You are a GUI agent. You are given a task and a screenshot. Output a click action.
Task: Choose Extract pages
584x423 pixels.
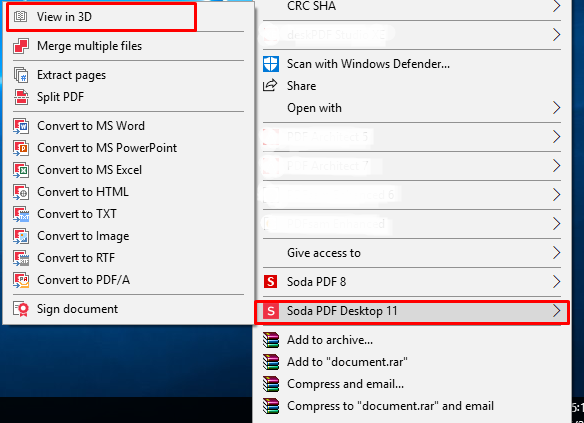click(x=128, y=75)
